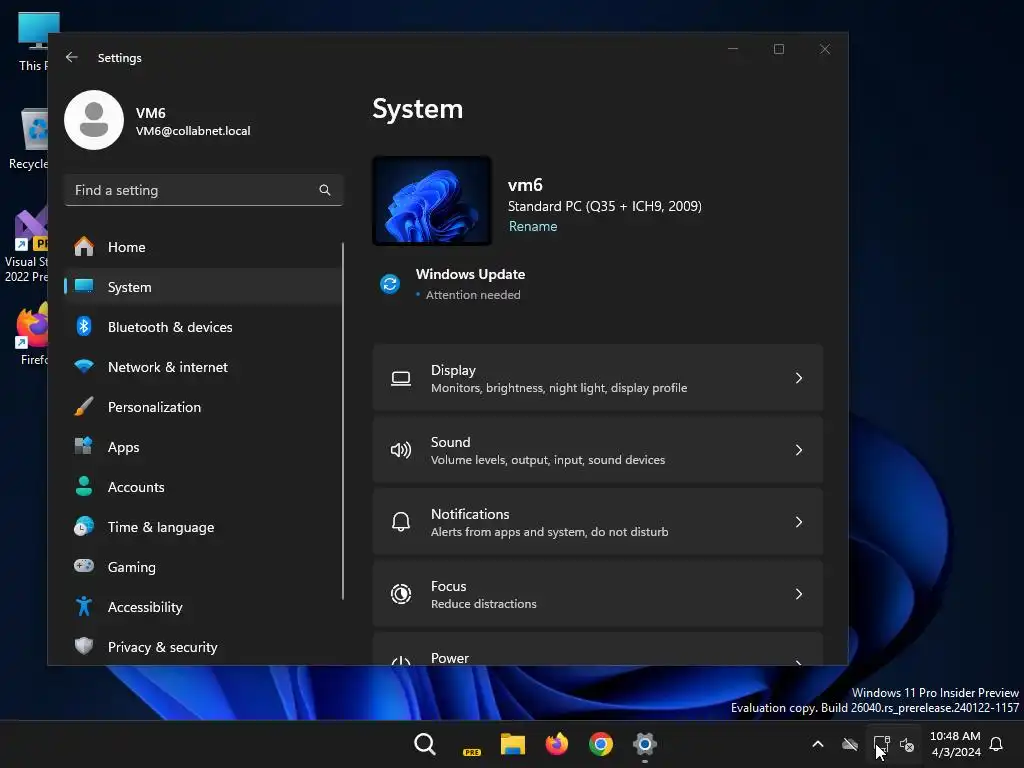Click the "Standard PC (Q35 + ICH9, 2009)" text
This screenshot has height=768, width=1024.
click(x=605, y=206)
